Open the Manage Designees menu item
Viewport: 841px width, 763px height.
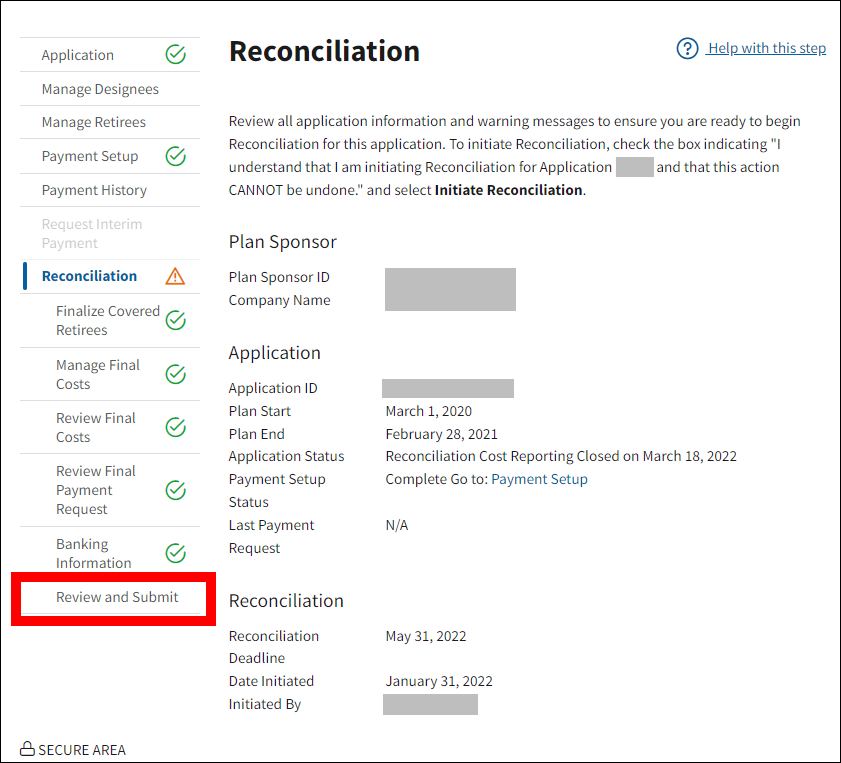[100, 89]
